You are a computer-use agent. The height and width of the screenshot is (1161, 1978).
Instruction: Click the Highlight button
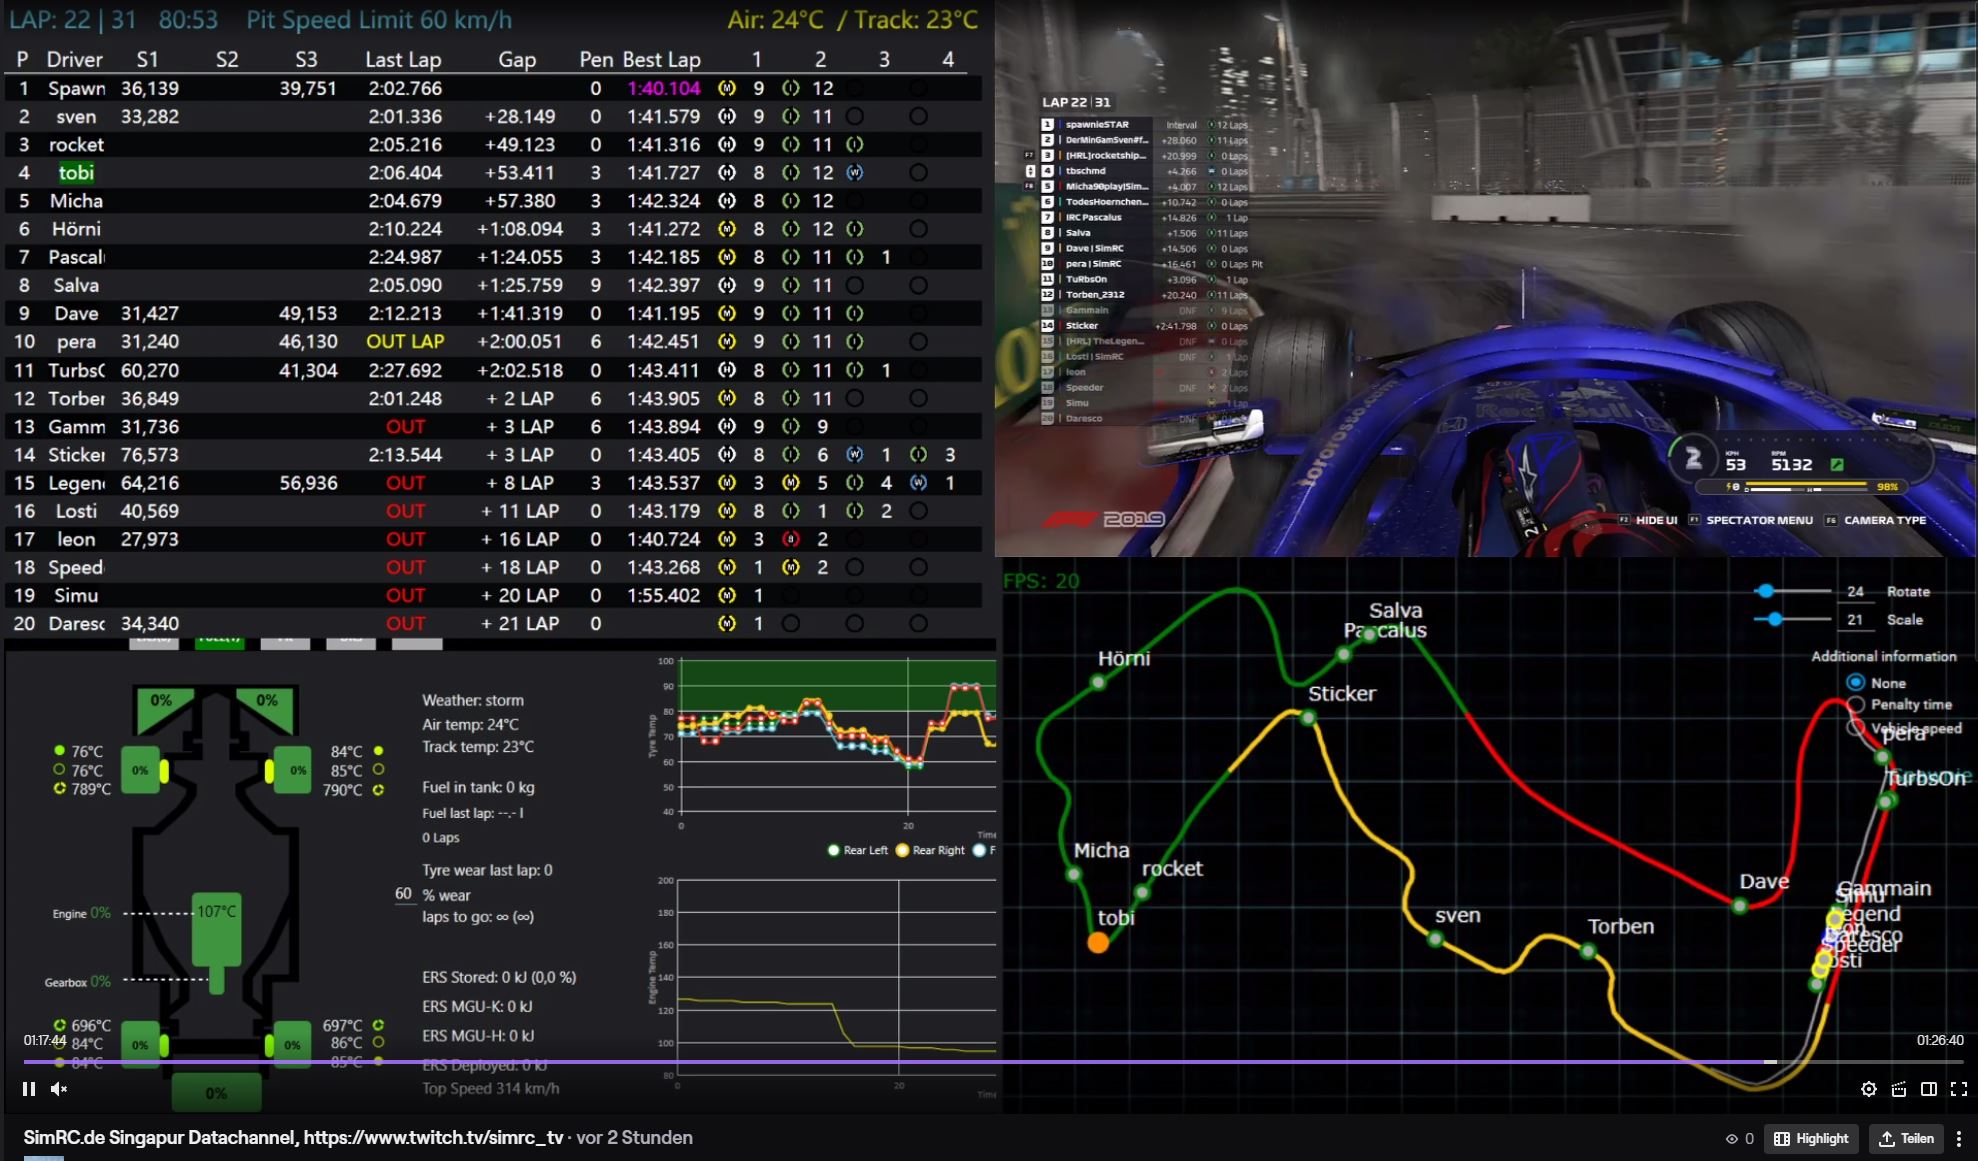pos(1811,1138)
